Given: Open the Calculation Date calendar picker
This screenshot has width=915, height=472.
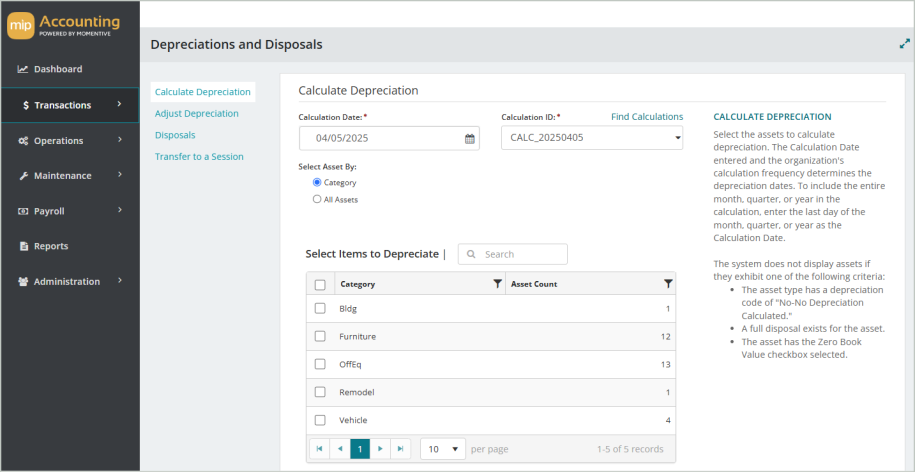Looking at the screenshot, I should (469, 139).
